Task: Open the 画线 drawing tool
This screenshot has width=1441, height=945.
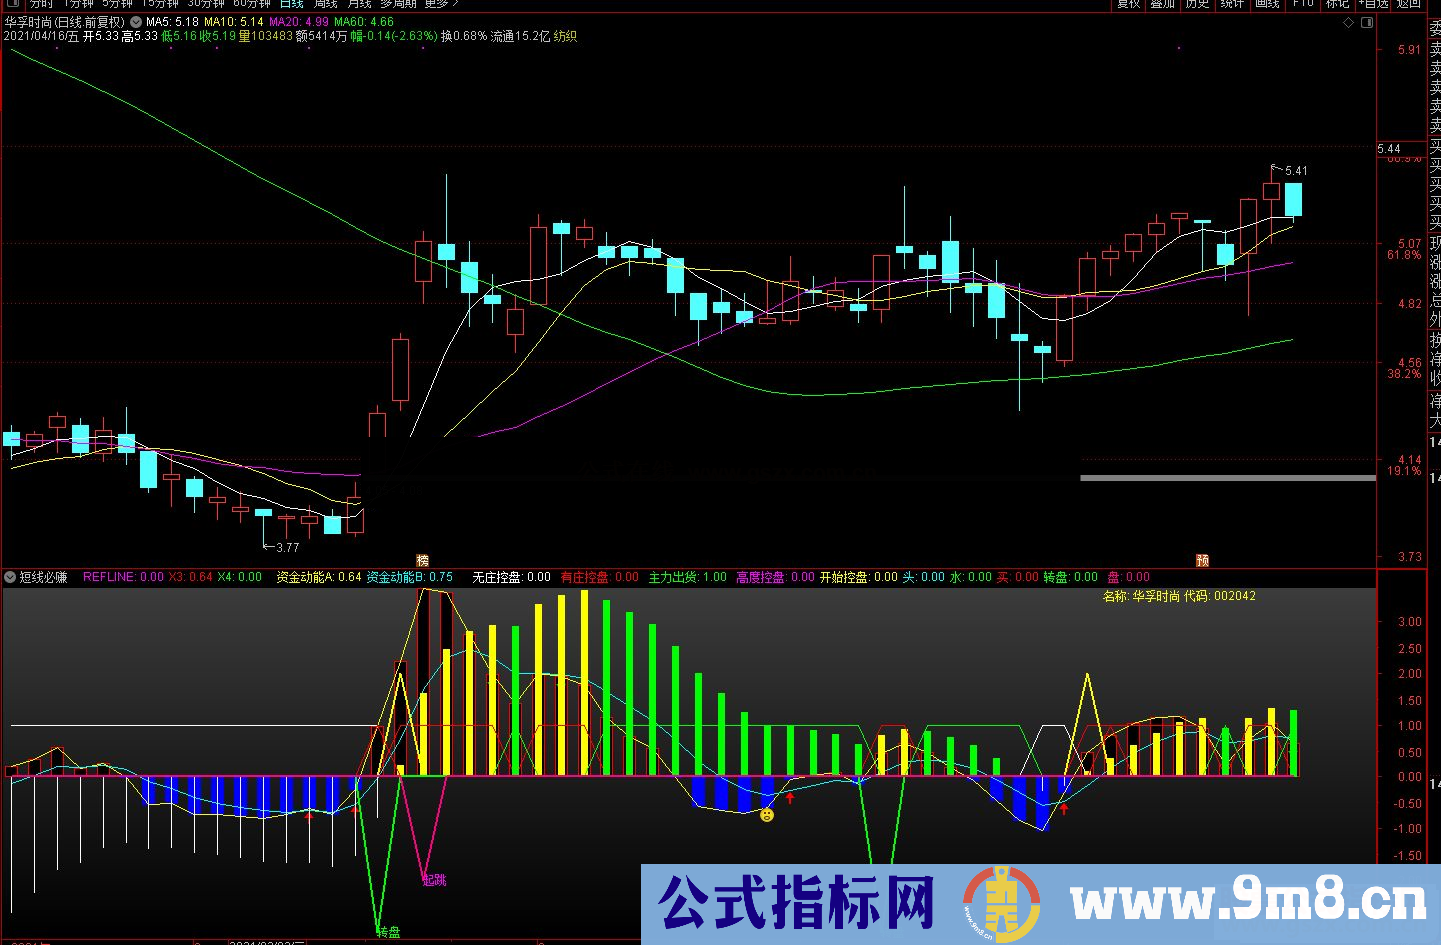Action: point(1267,4)
